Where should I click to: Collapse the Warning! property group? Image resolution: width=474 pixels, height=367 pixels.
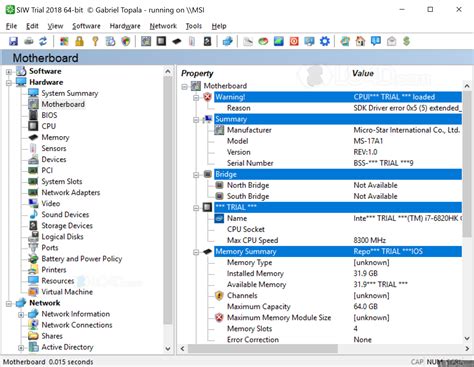pos(196,98)
